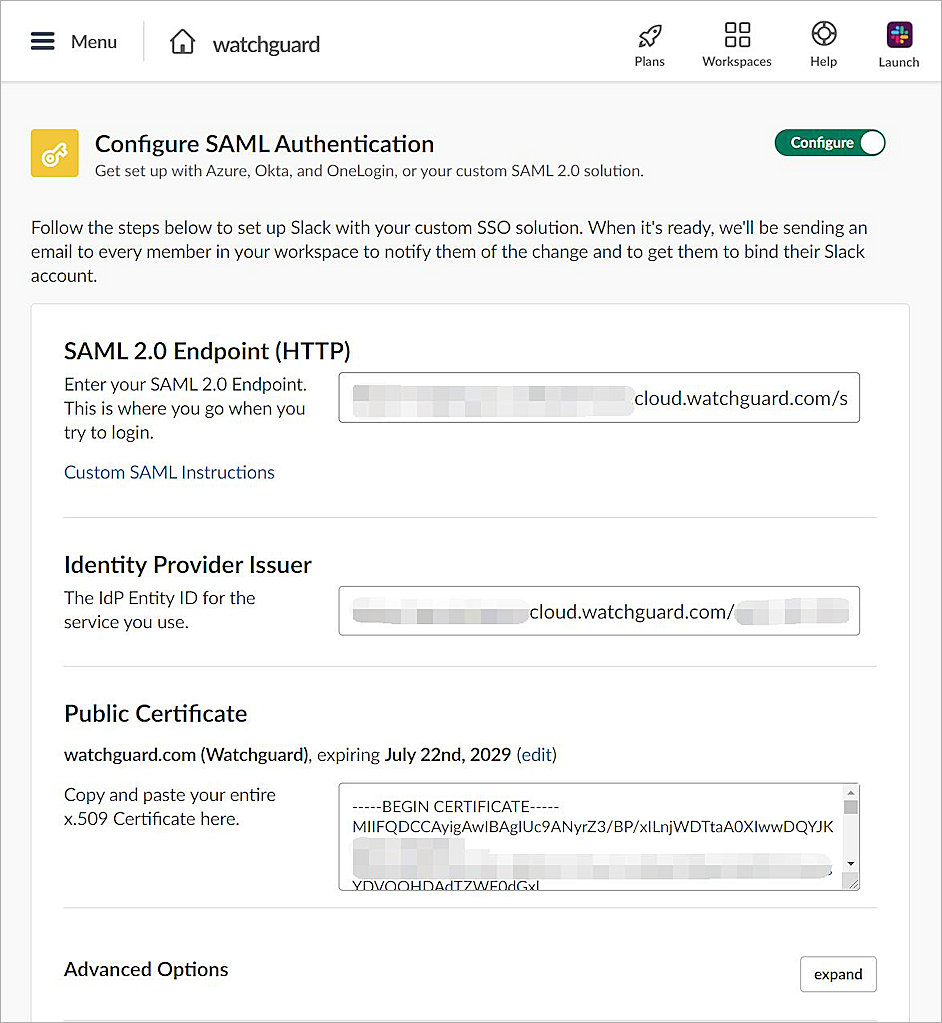The height and width of the screenshot is (1023, 942).
Task: Open Custom SAML Instructions link
Action: (169, 472)
